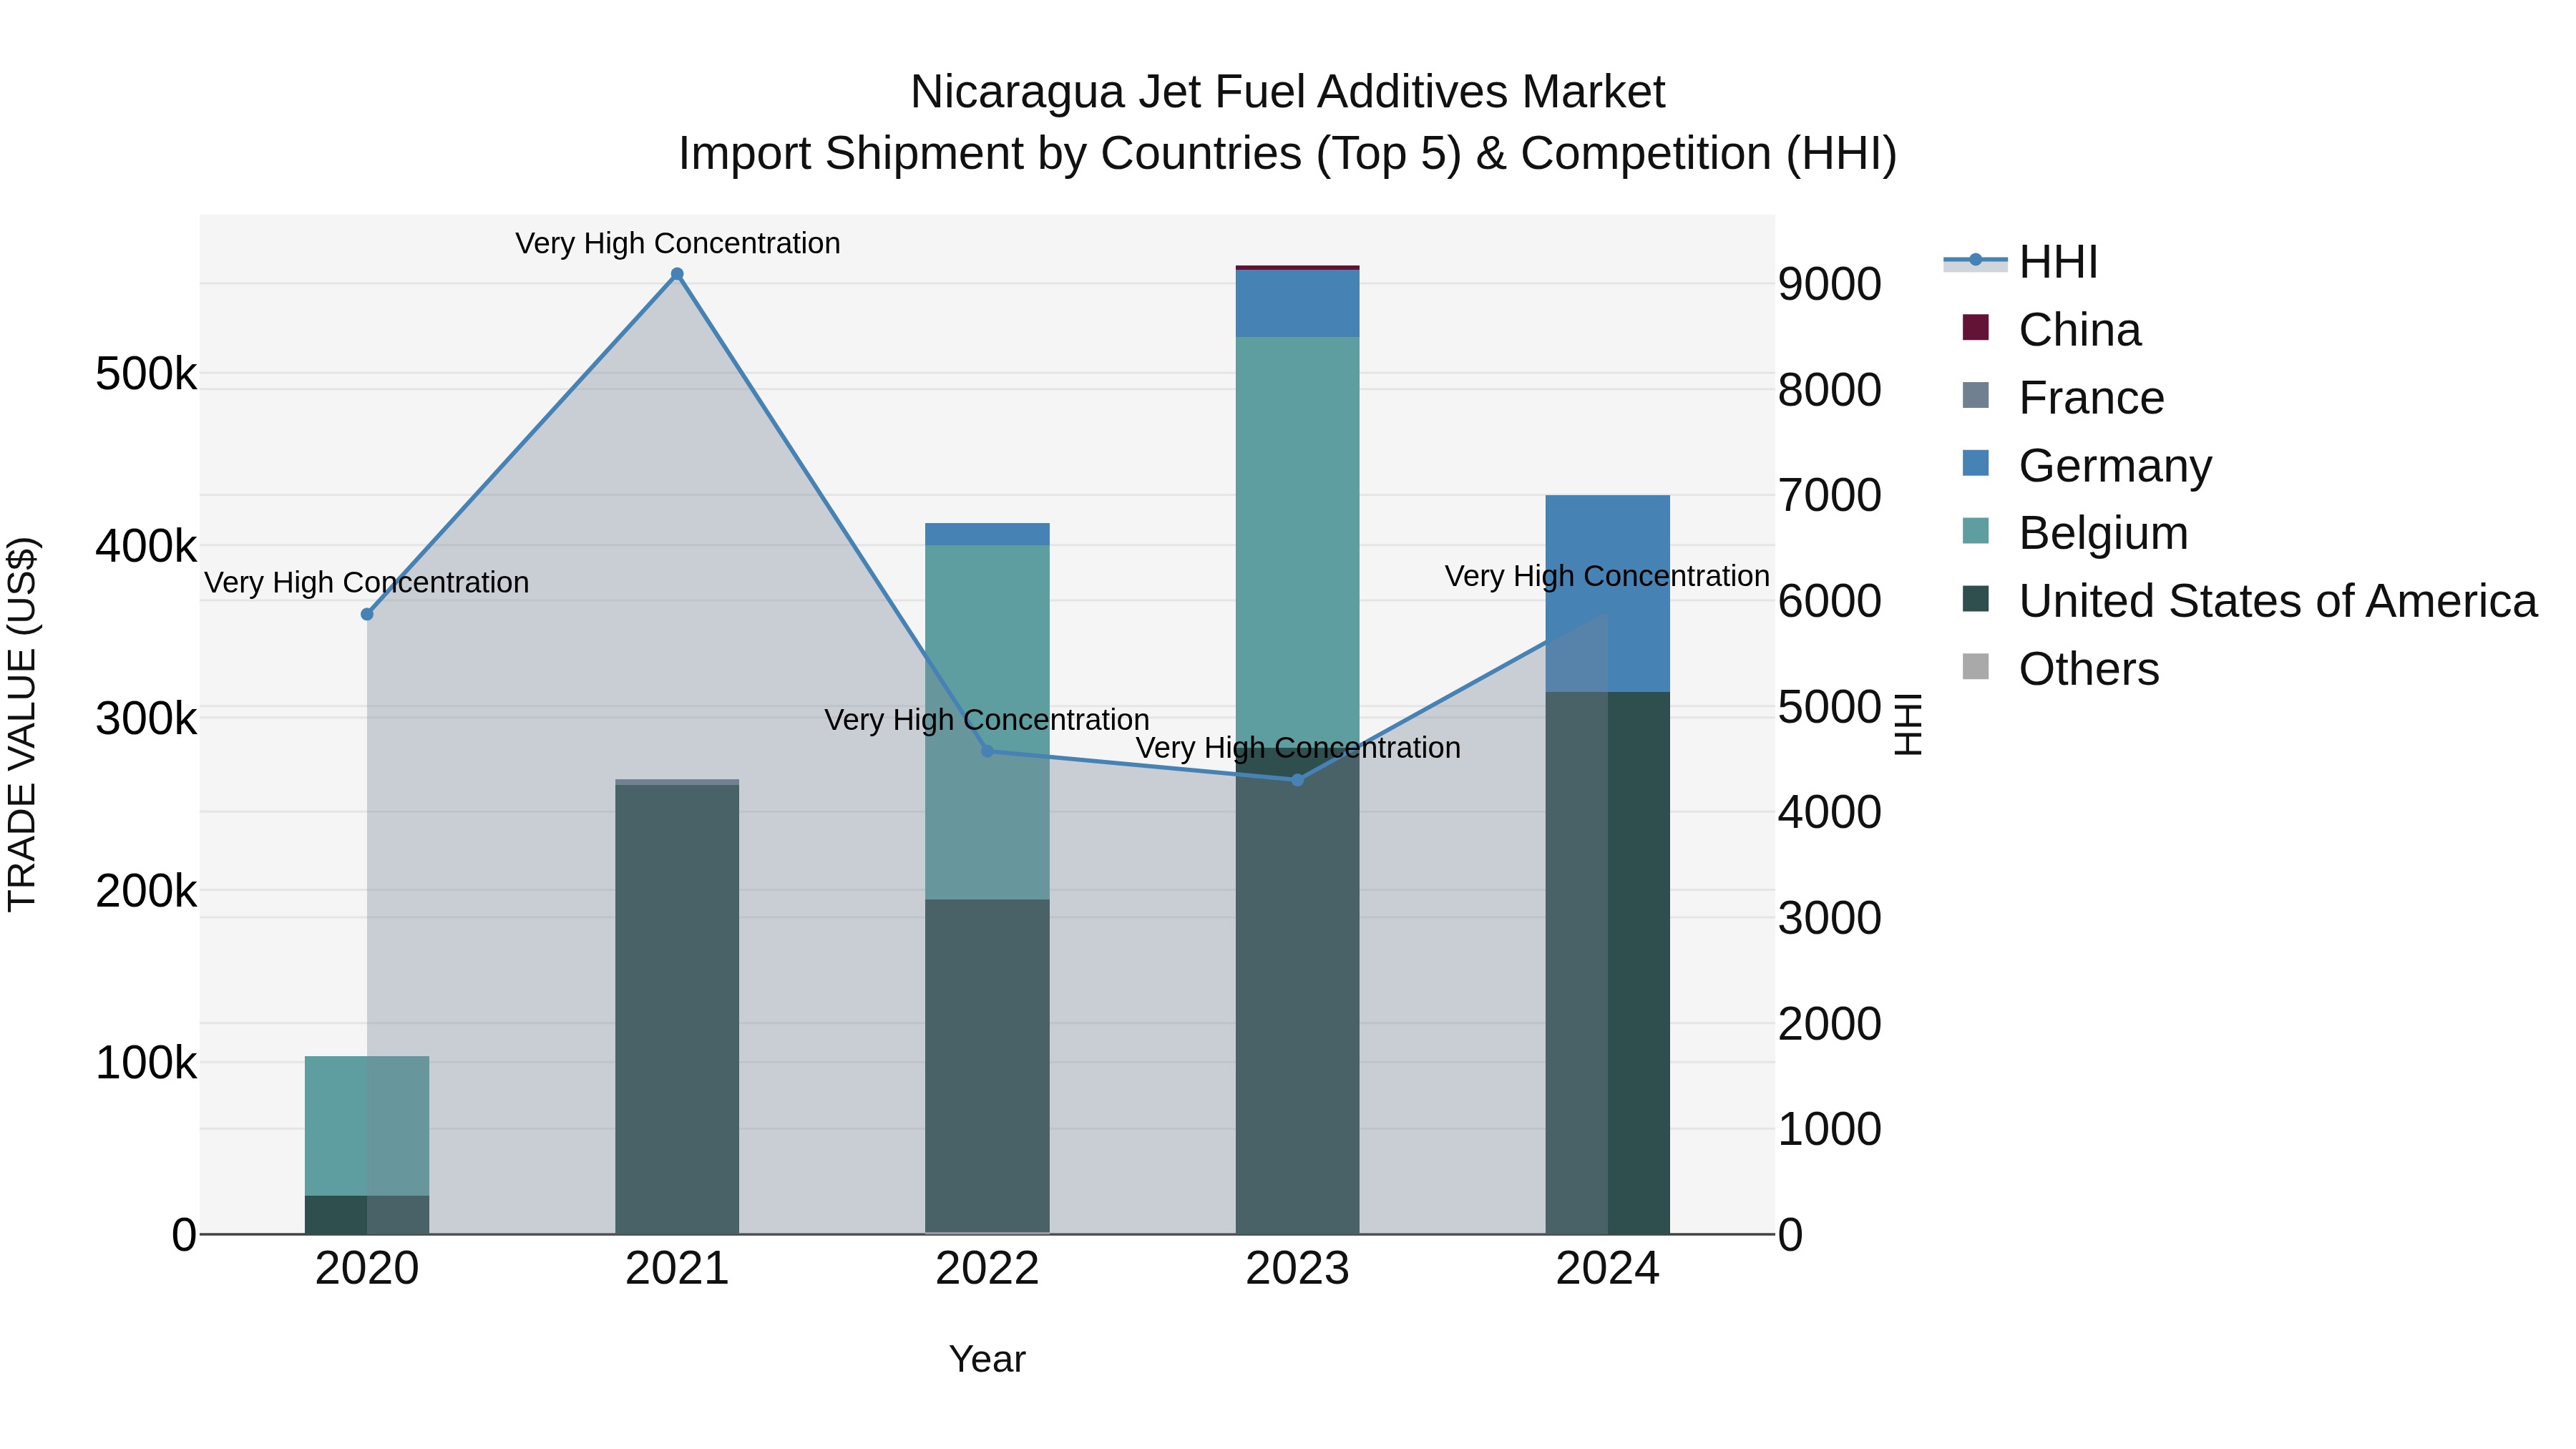Click the 2024 x-axis label
Viewport: 2576px width, 1449px height.
[x=1608, y=1269]
